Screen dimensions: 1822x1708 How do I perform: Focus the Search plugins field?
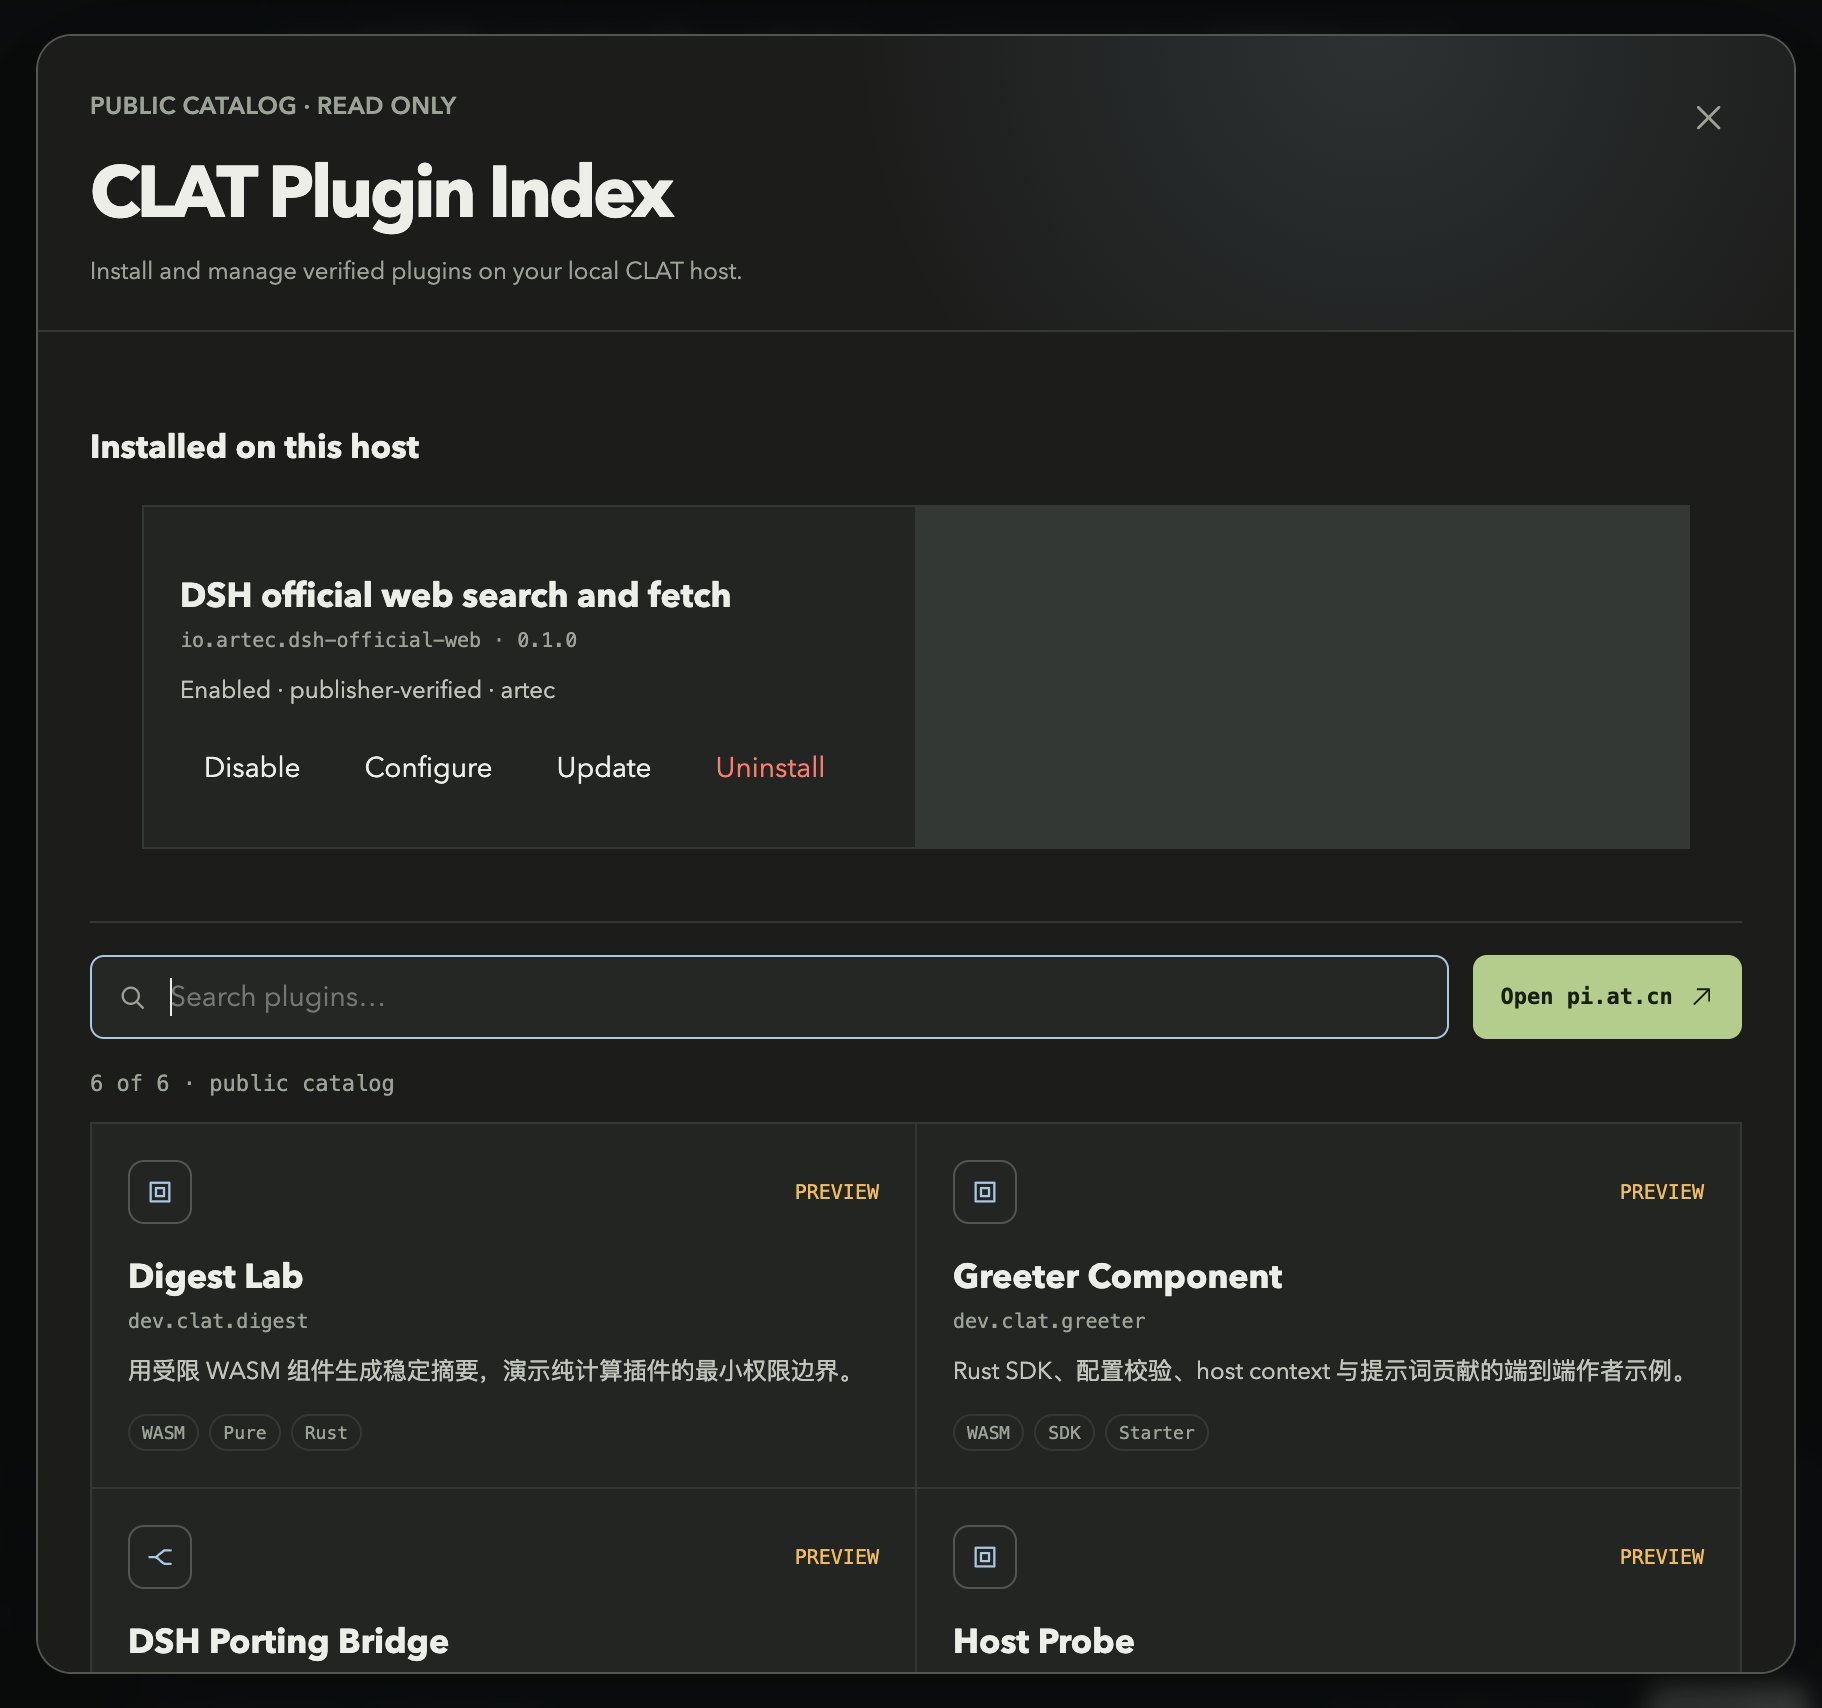769,997
